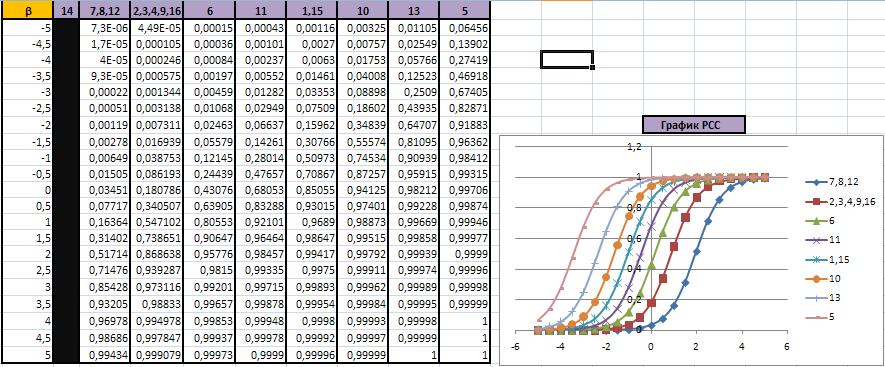Select cell with value 0,14261
The image size is (885, 367).
click(x=260, y=141)
